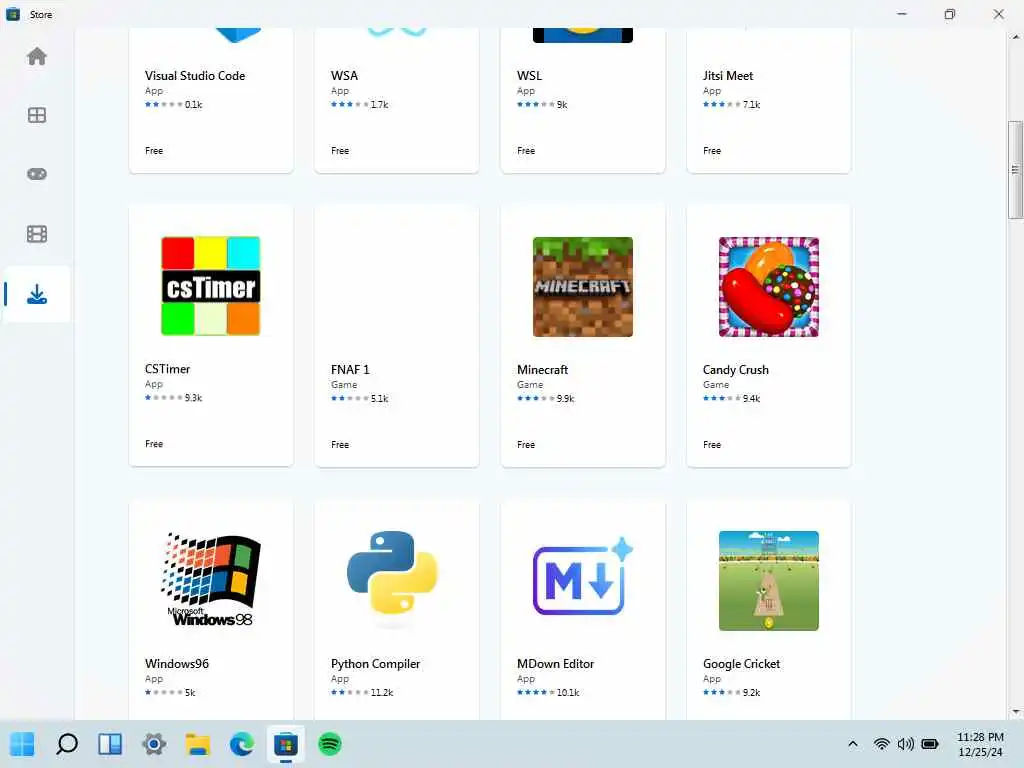This screenshot has width=1024, height=768.
Task: Open the WSA app title
Action: pos(344,76)
